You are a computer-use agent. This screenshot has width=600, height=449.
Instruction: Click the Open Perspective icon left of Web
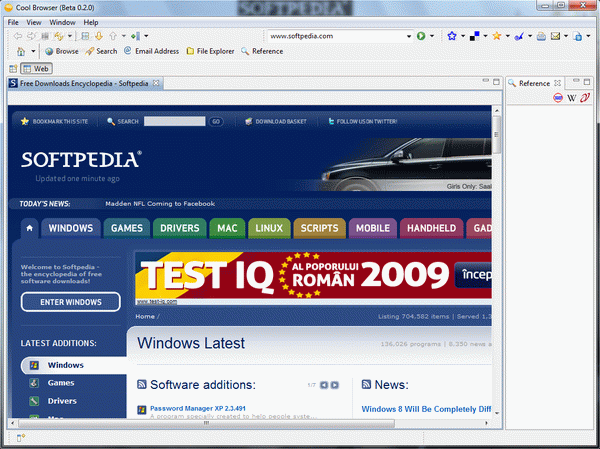13,69
